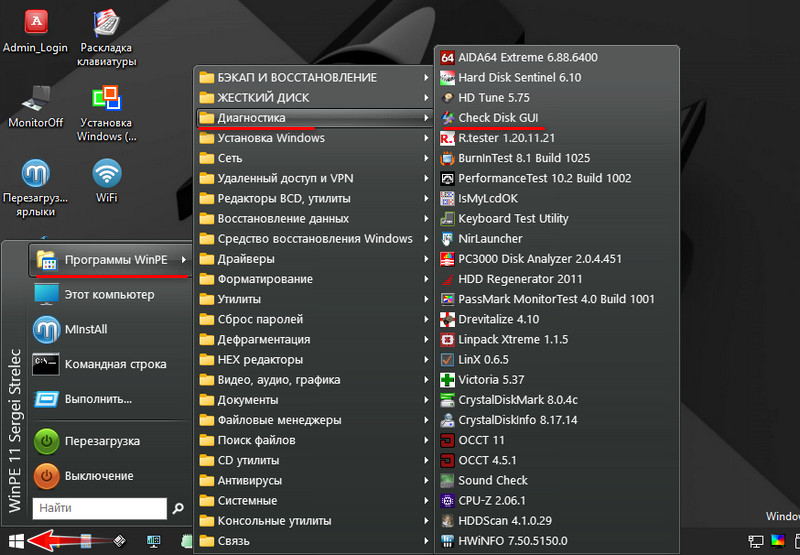Viewport: 800px width, 555px height.
Task: Launch HDD Regenerator 2011
Action: click(557, 279)
